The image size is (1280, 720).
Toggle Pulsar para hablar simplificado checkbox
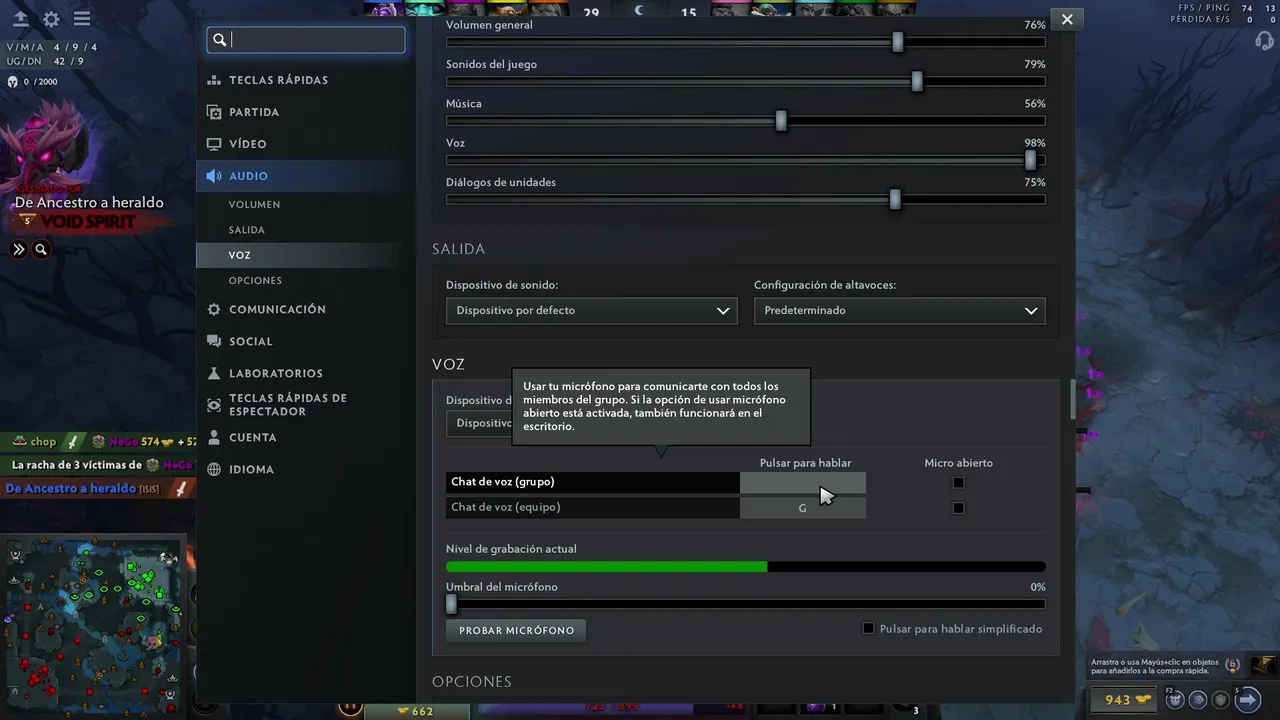[x=868, y=629]
